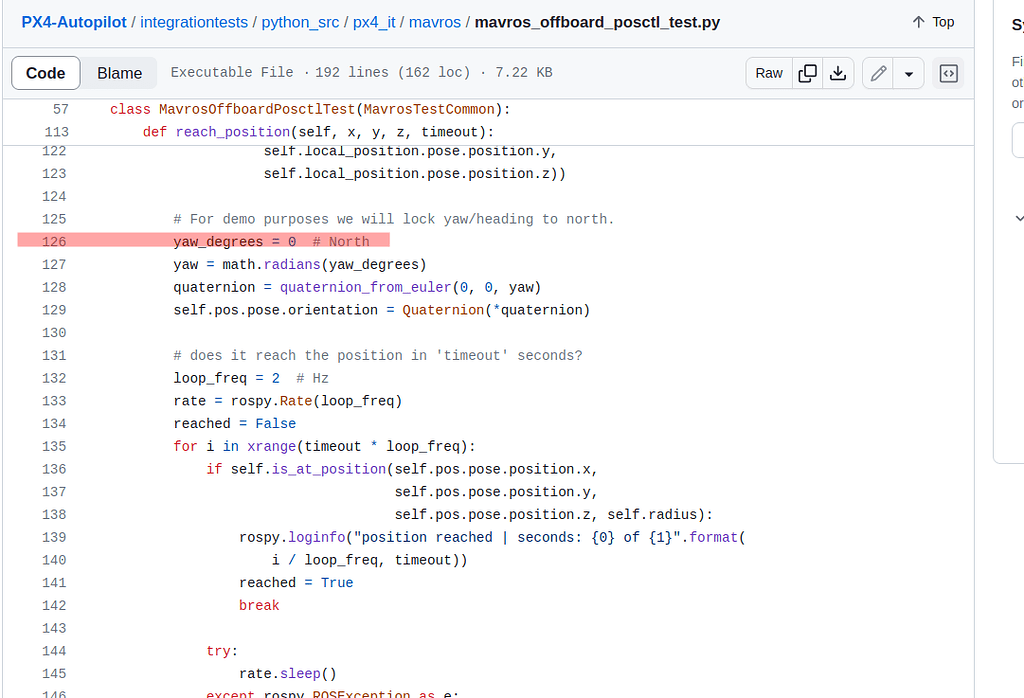Navigate to python_src breadcrumb folder
This screenshot has height=698, width=1024.
pos(300,22)
